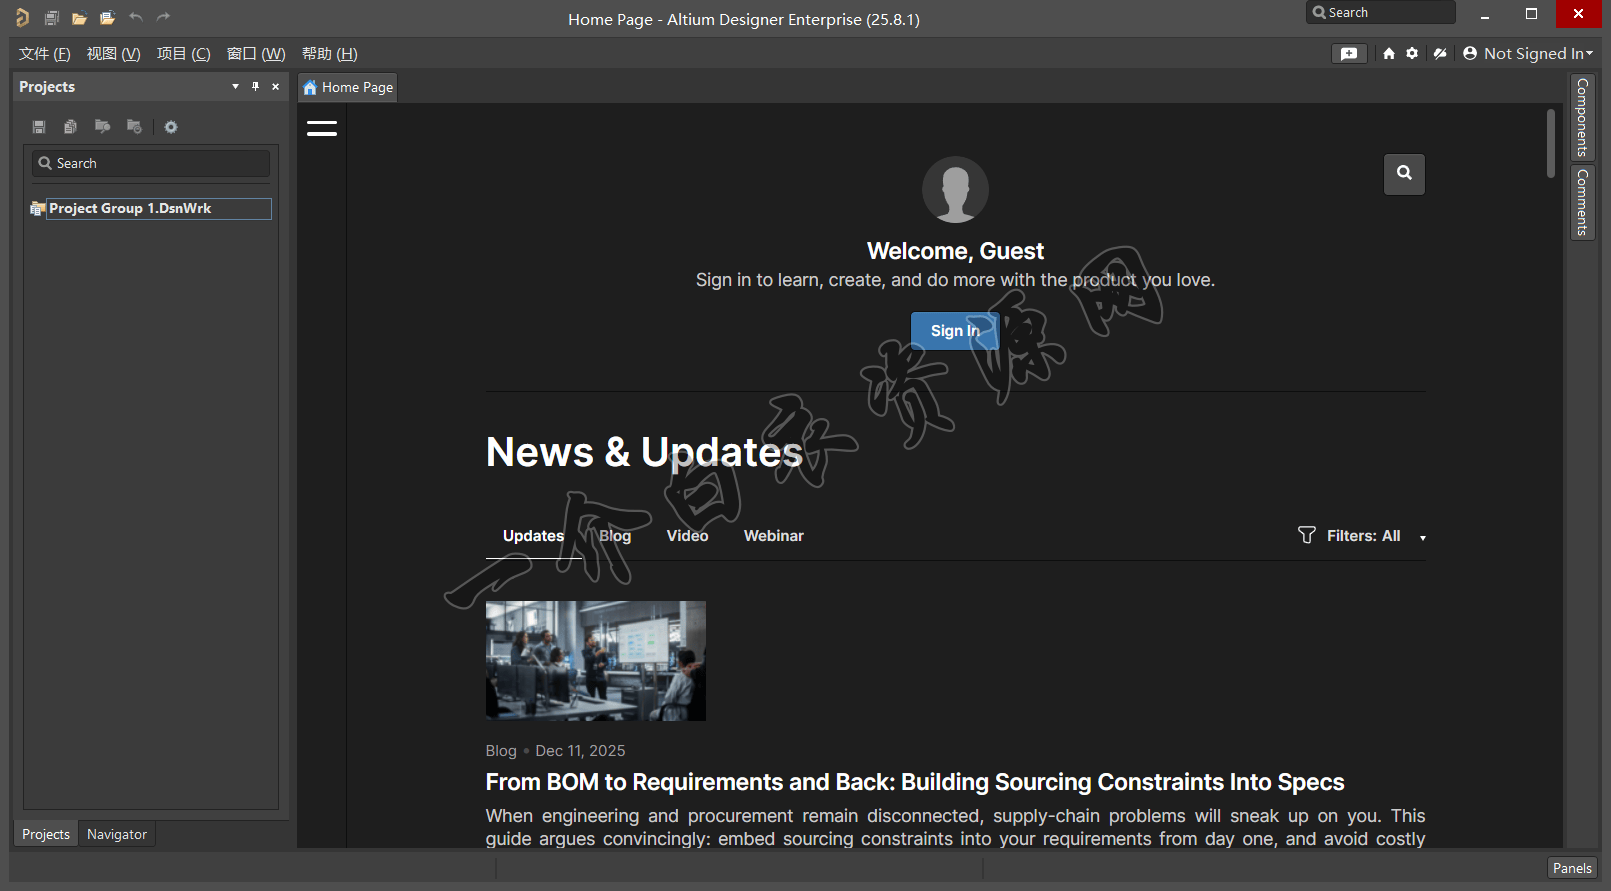Click the Home icon in the top-right toolbar

click(1389, 54)
